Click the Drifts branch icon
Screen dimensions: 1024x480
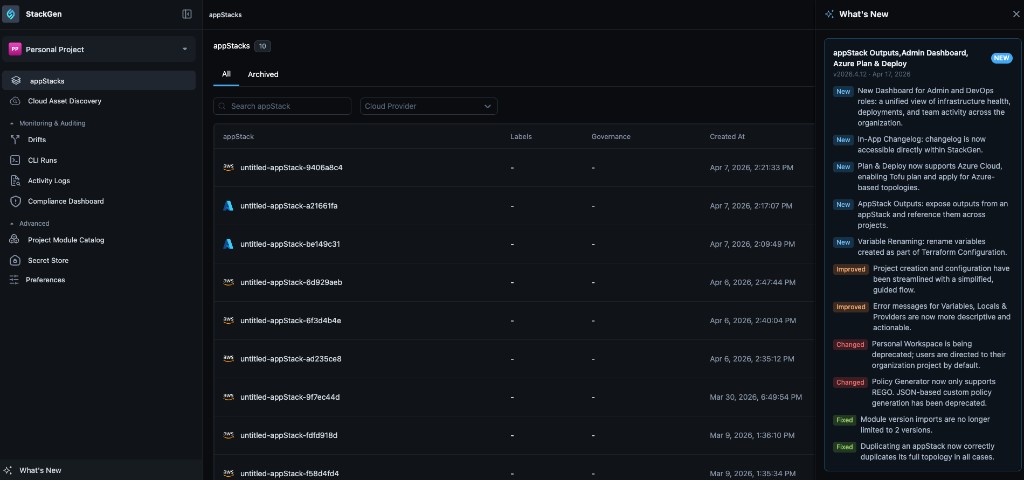[x=15, y=140]
